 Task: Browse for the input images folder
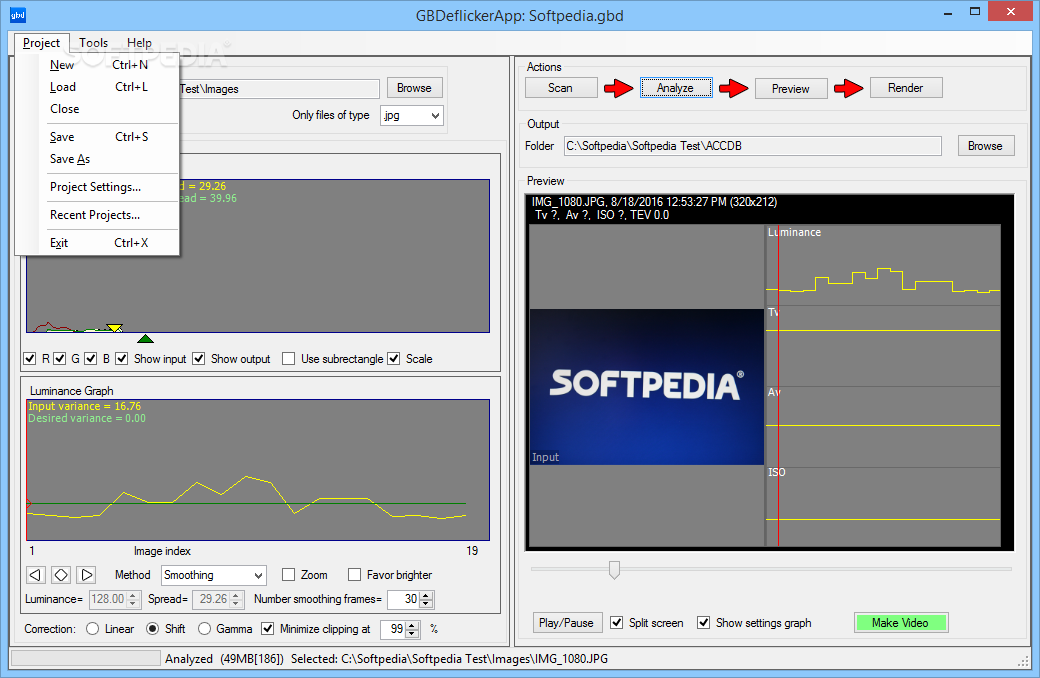pos(415,88)
